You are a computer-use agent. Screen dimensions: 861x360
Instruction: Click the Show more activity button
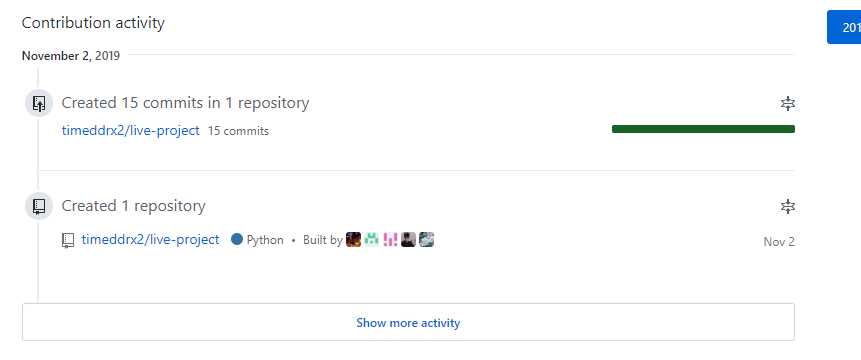pos(408,322)
